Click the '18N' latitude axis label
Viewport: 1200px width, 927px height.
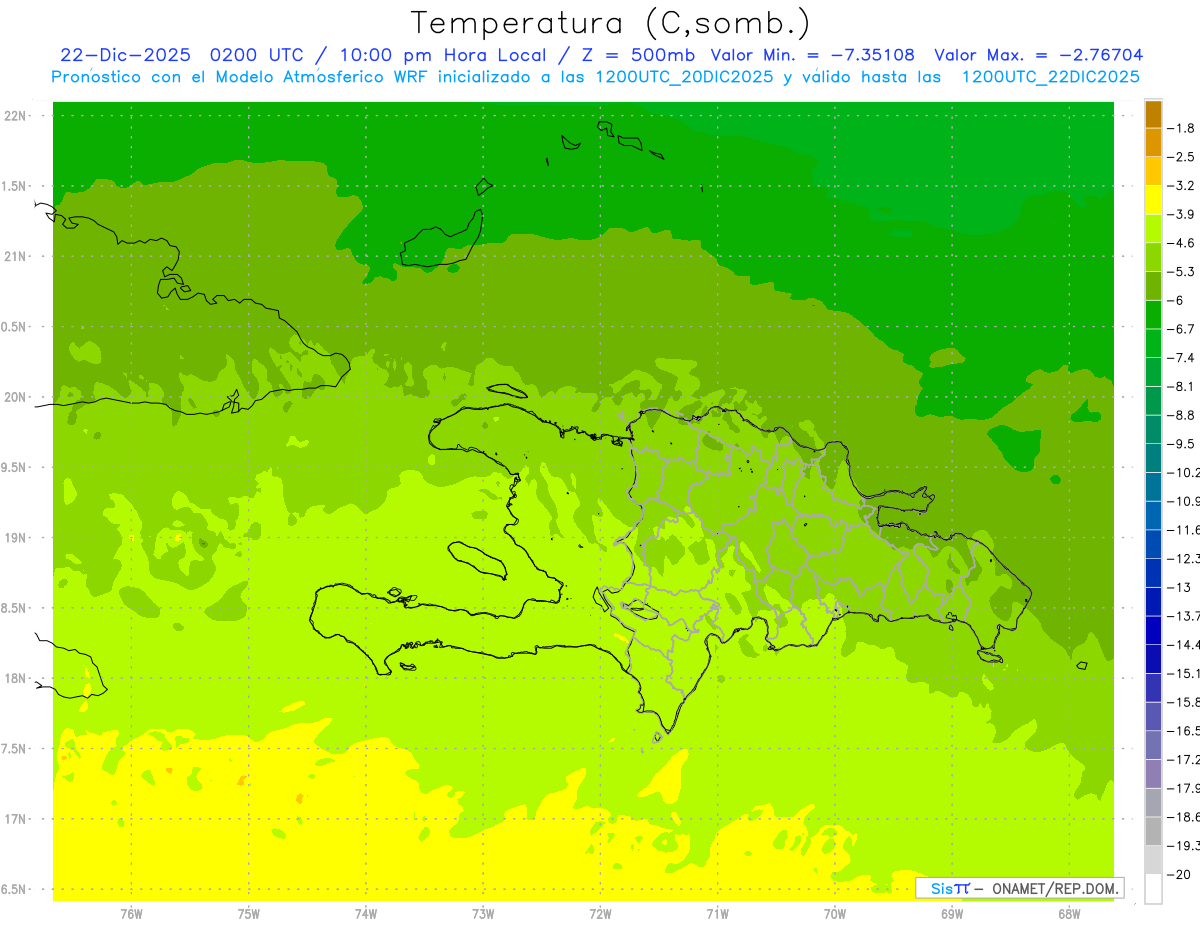pos(14,678)
